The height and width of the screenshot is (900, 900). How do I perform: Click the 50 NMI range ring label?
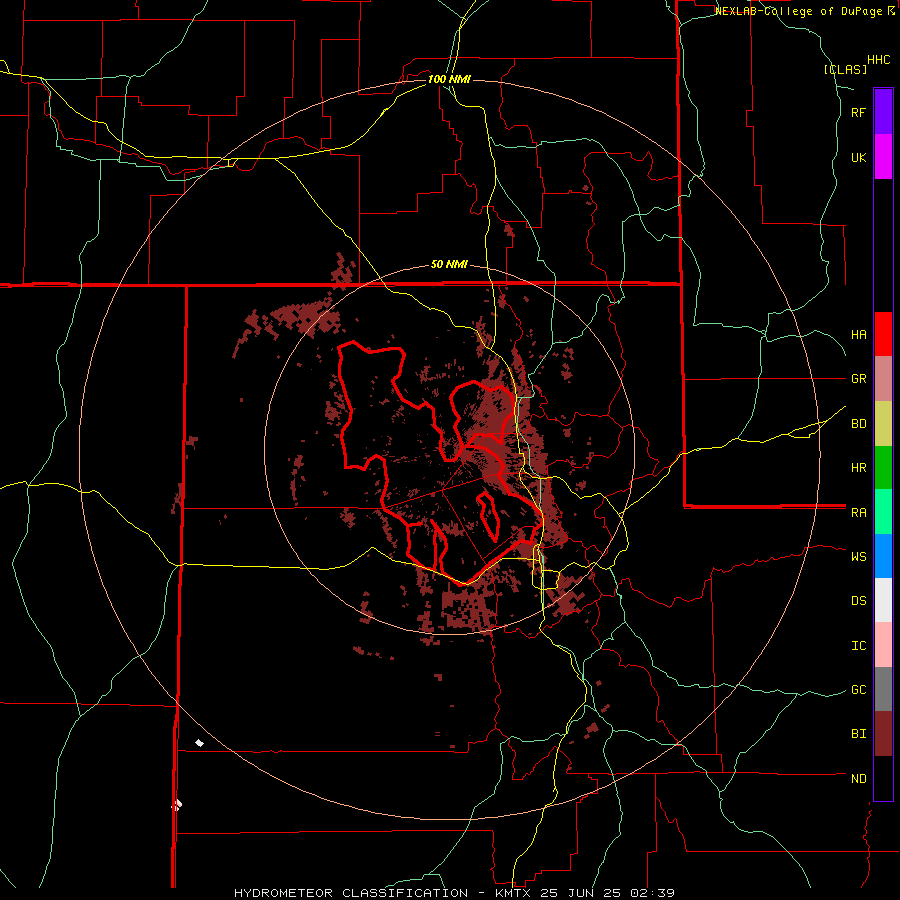tap(449, 265)
